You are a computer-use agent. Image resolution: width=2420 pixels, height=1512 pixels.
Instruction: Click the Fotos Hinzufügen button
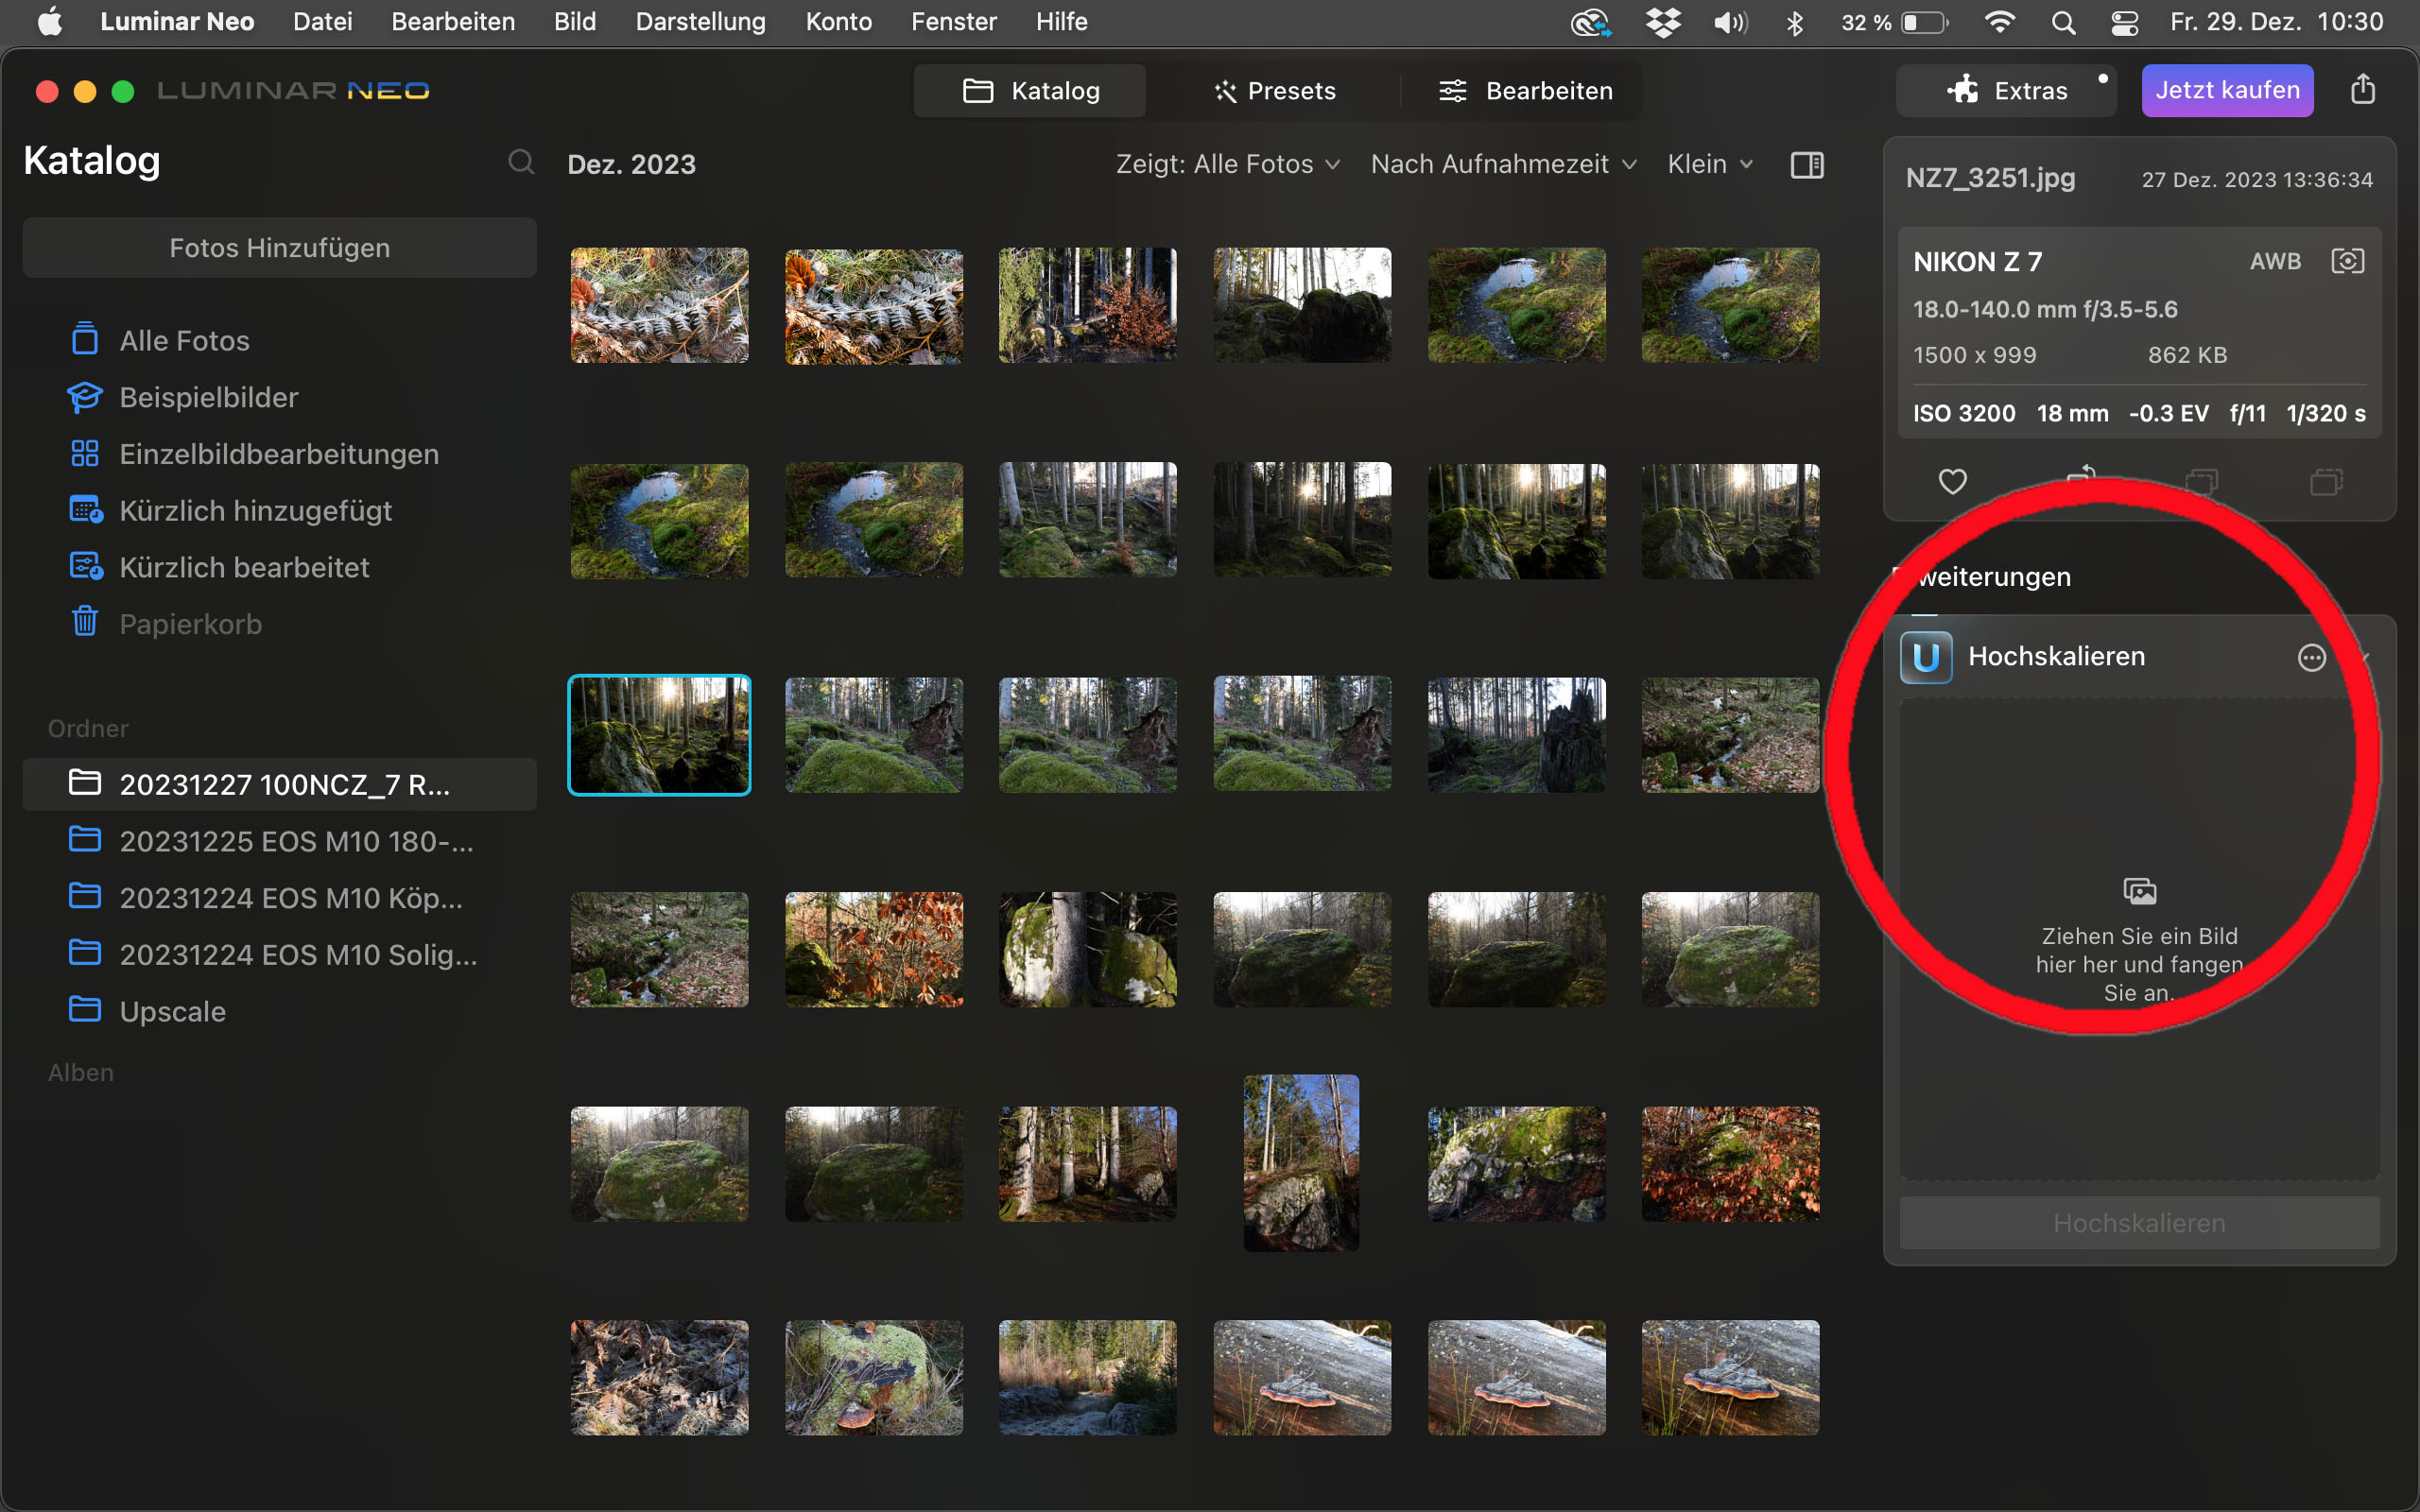point(279,248)
